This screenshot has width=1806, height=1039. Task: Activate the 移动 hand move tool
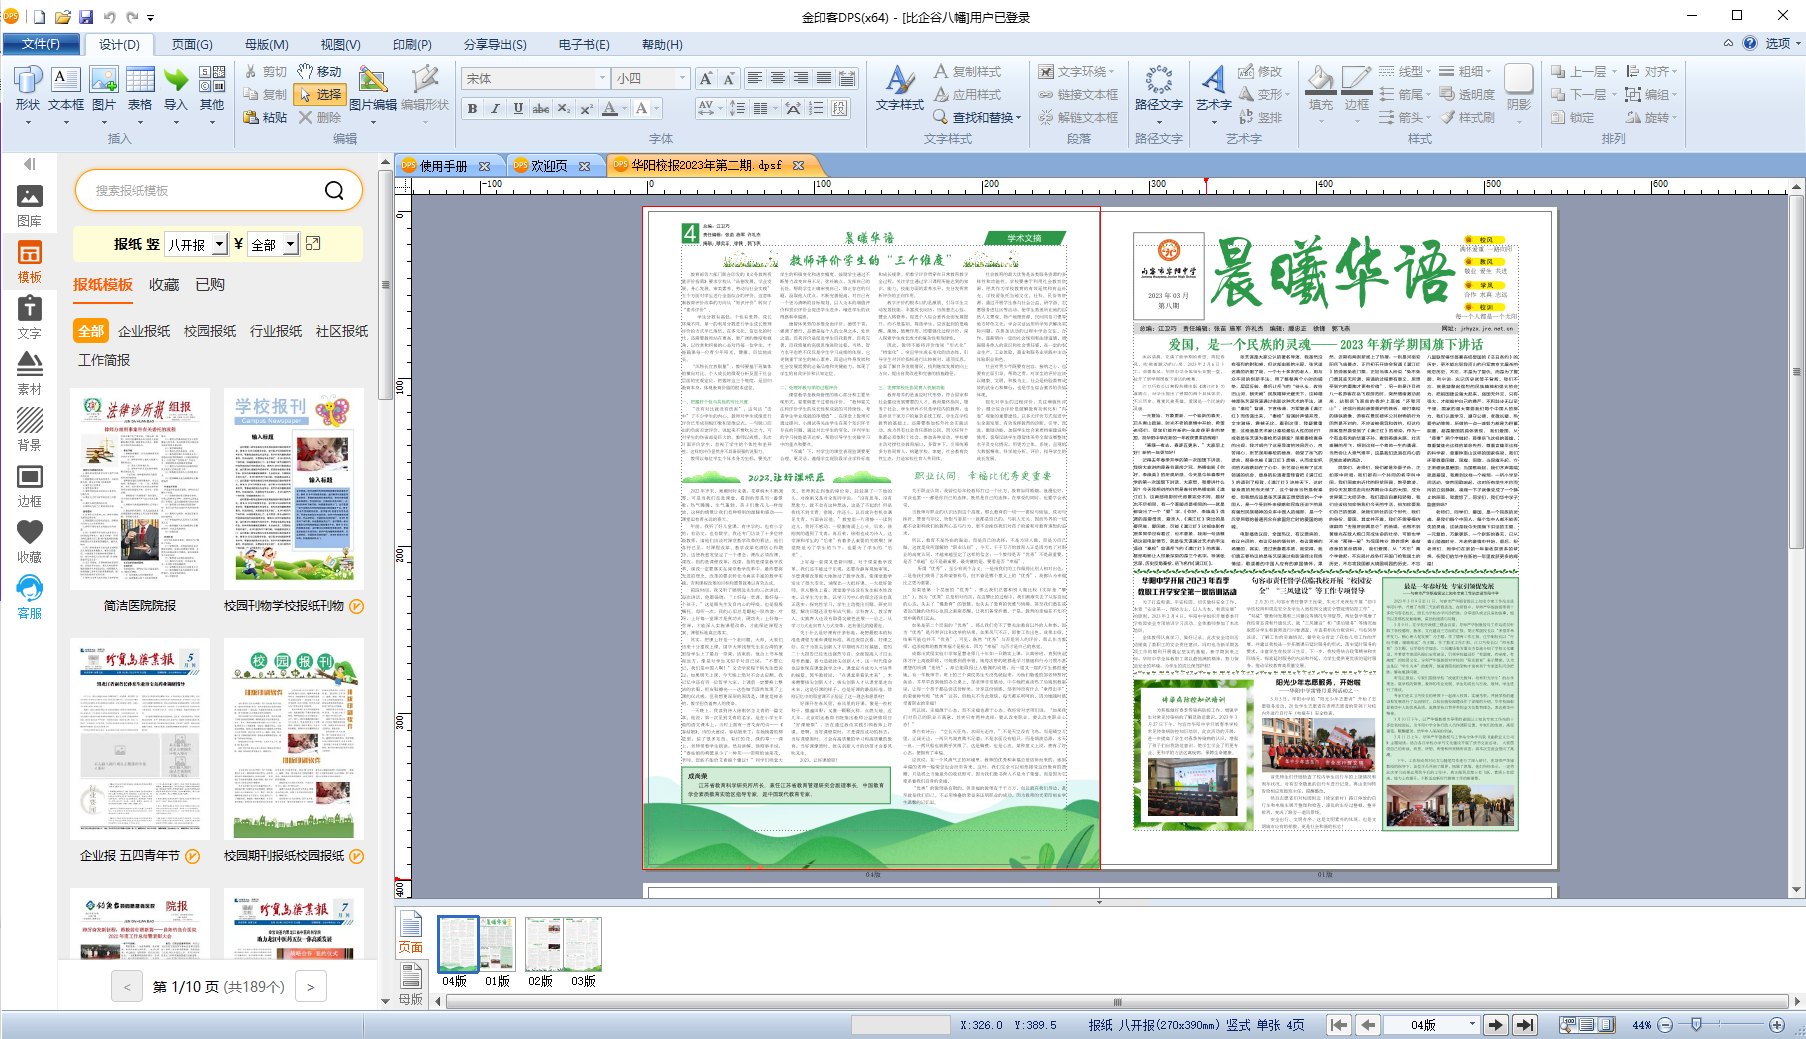tap(319, 72)
